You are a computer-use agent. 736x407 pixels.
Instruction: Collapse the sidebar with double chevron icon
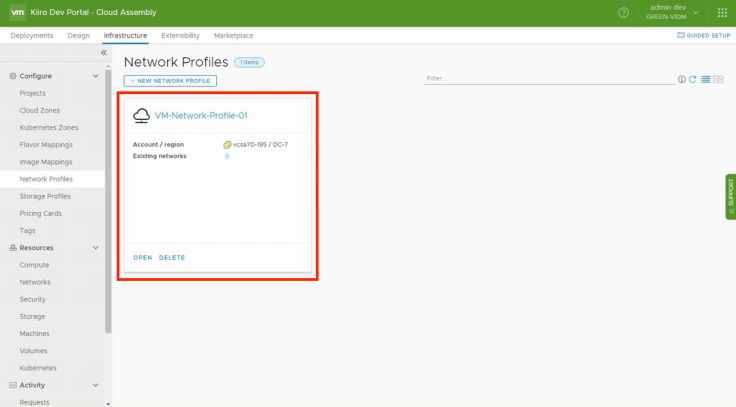(x=104, y=53)
